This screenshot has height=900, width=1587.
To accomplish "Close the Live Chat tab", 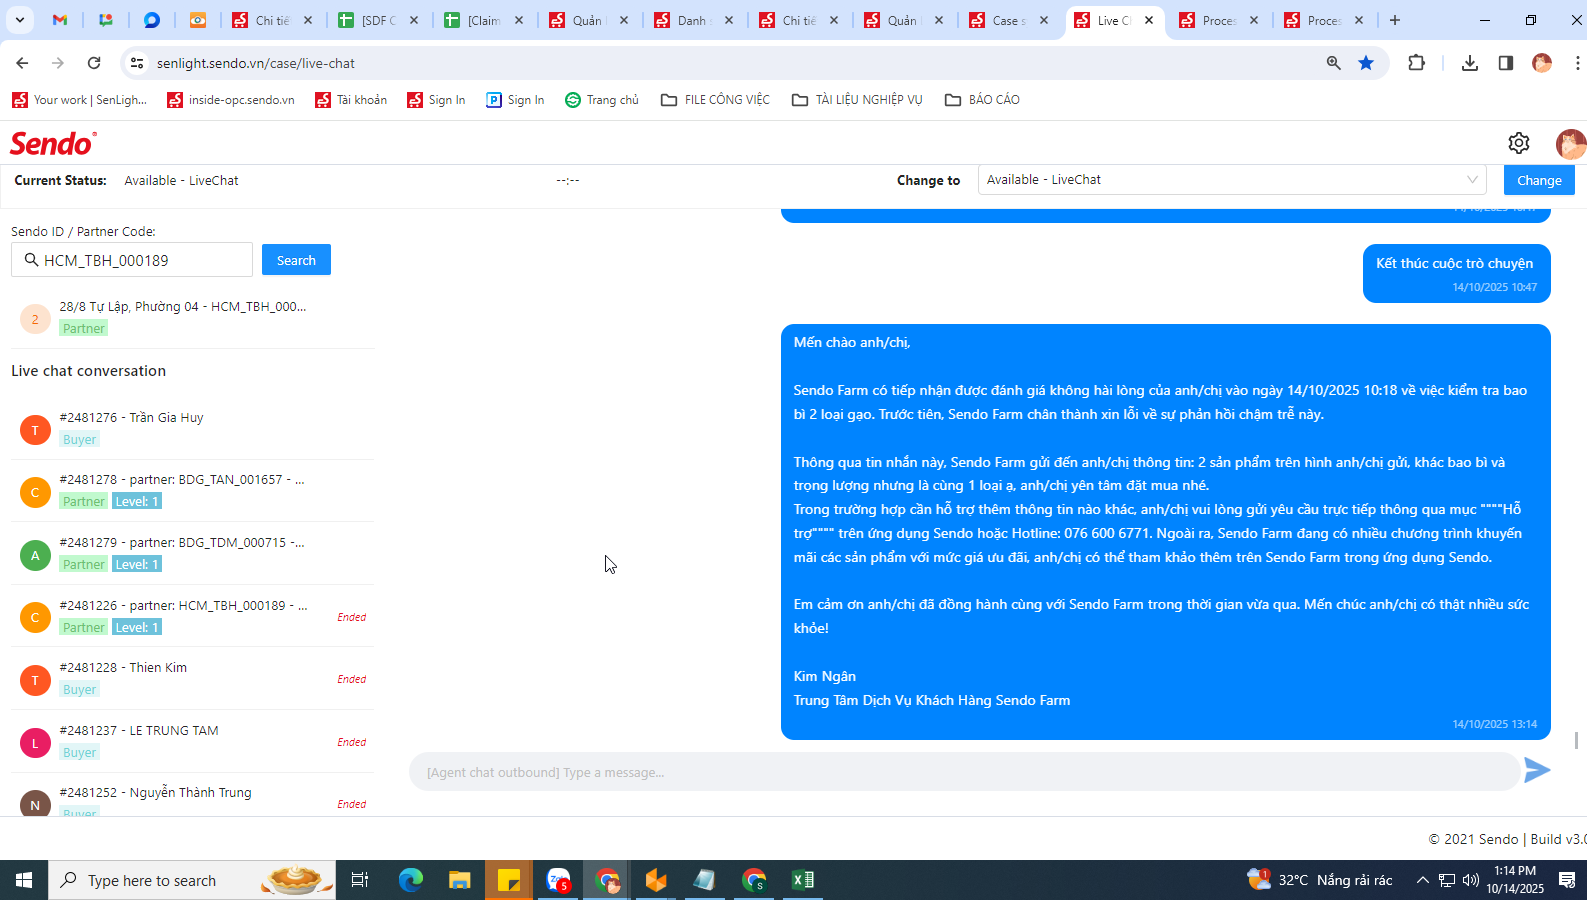I will pos(1149,20).
